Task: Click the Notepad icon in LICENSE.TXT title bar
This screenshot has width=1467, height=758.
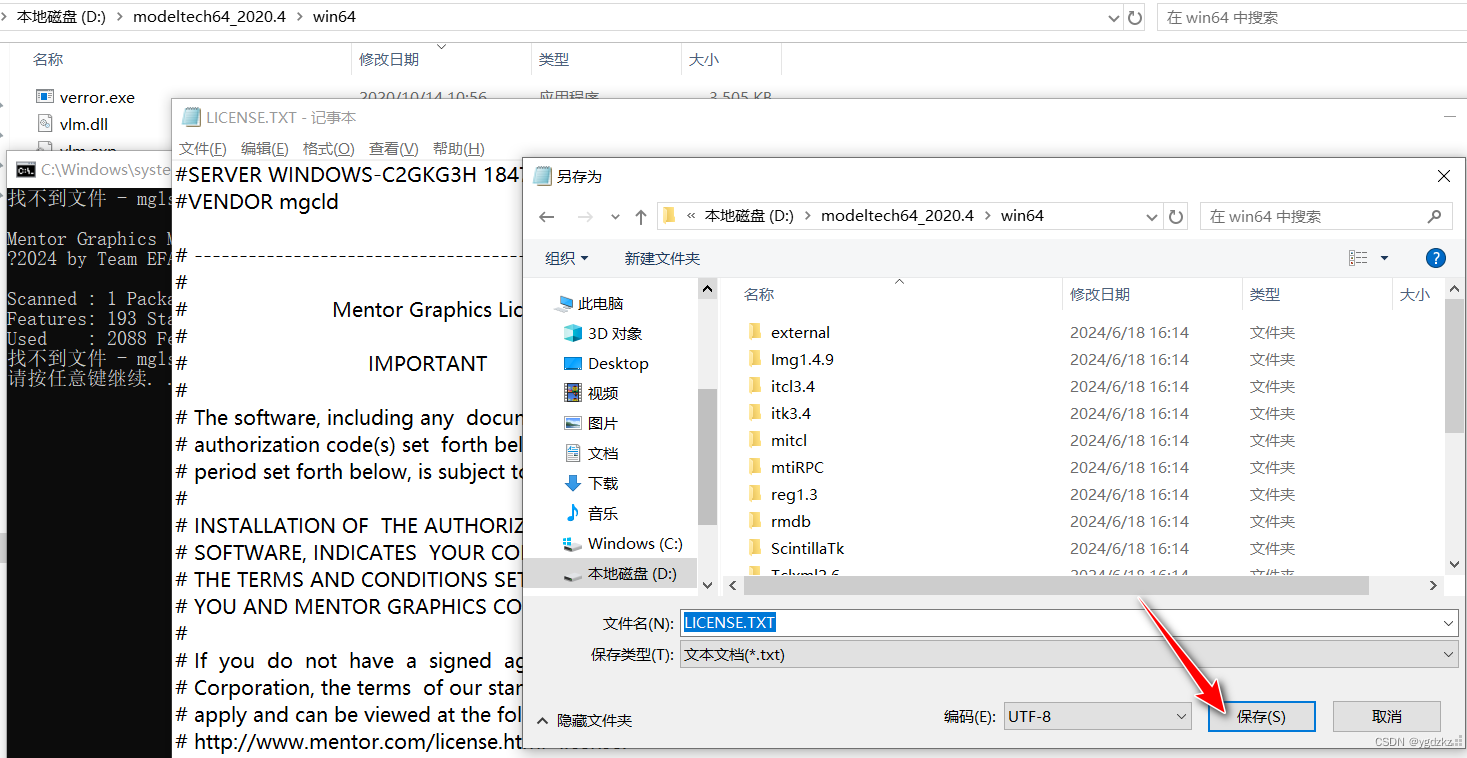Action: pyautogui.click(x=190, y=116)
